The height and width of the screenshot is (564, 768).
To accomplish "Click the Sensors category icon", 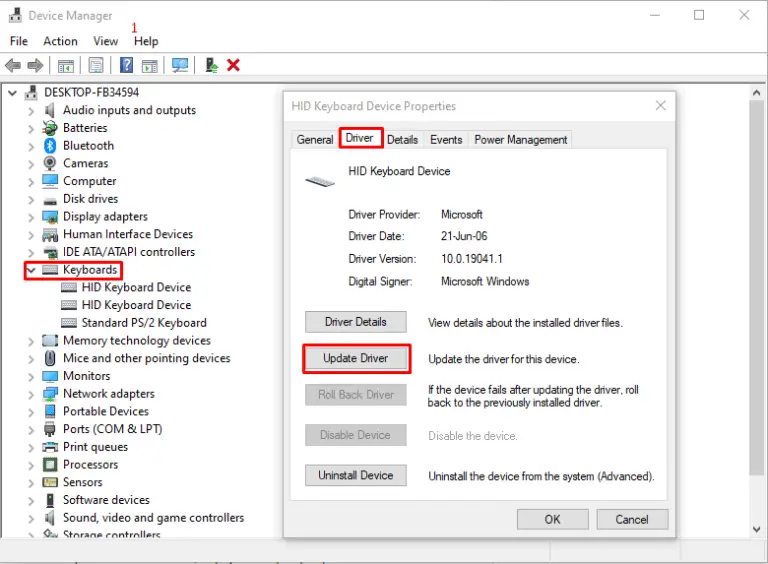I will click(50, 482).
